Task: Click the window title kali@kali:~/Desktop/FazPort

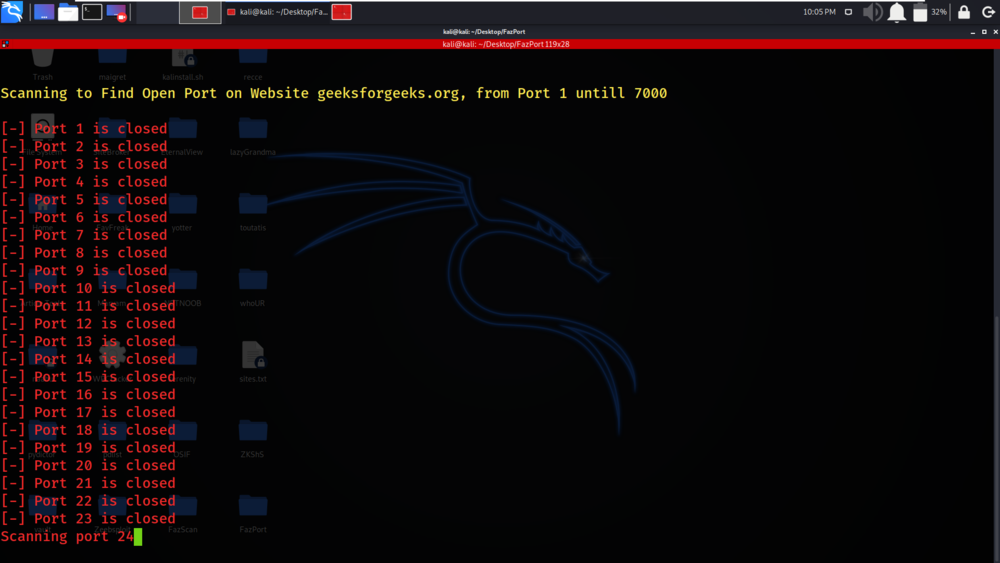Action: 484,31
